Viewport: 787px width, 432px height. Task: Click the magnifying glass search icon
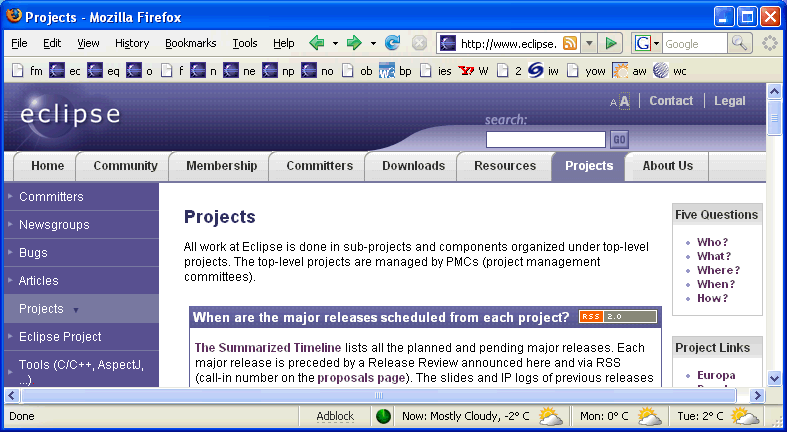[739, 43]
